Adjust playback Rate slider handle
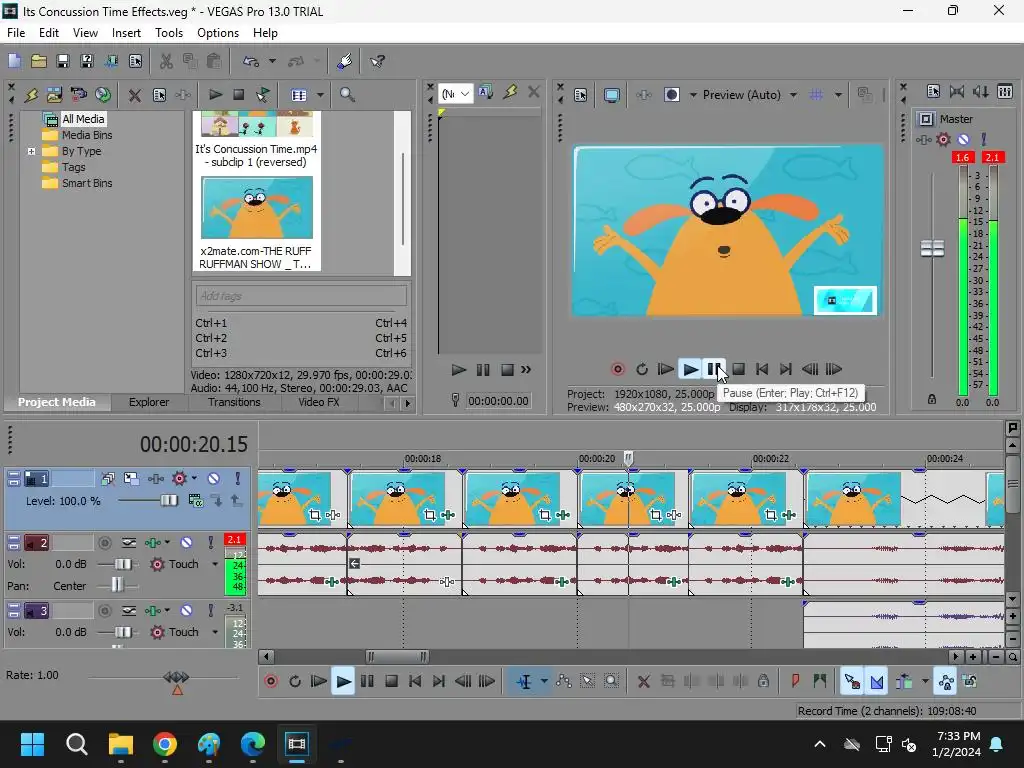Viewport: 1024px width, 768px height. (176, 678)
